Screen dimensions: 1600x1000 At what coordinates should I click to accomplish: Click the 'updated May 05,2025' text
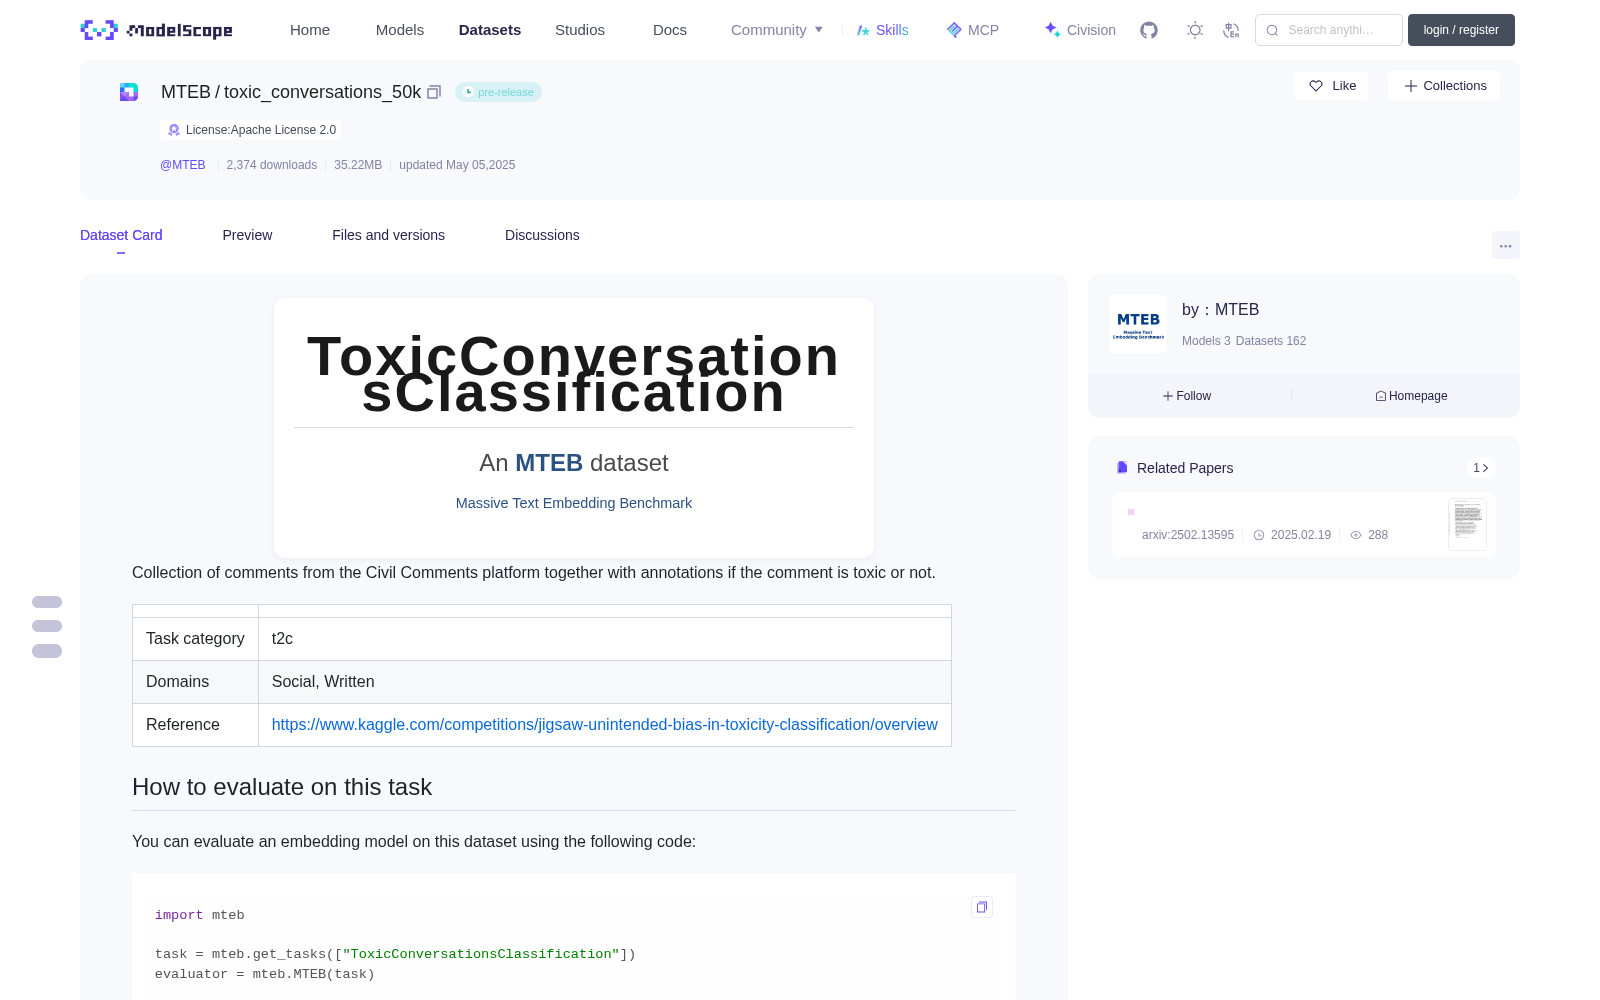point(457,165)
